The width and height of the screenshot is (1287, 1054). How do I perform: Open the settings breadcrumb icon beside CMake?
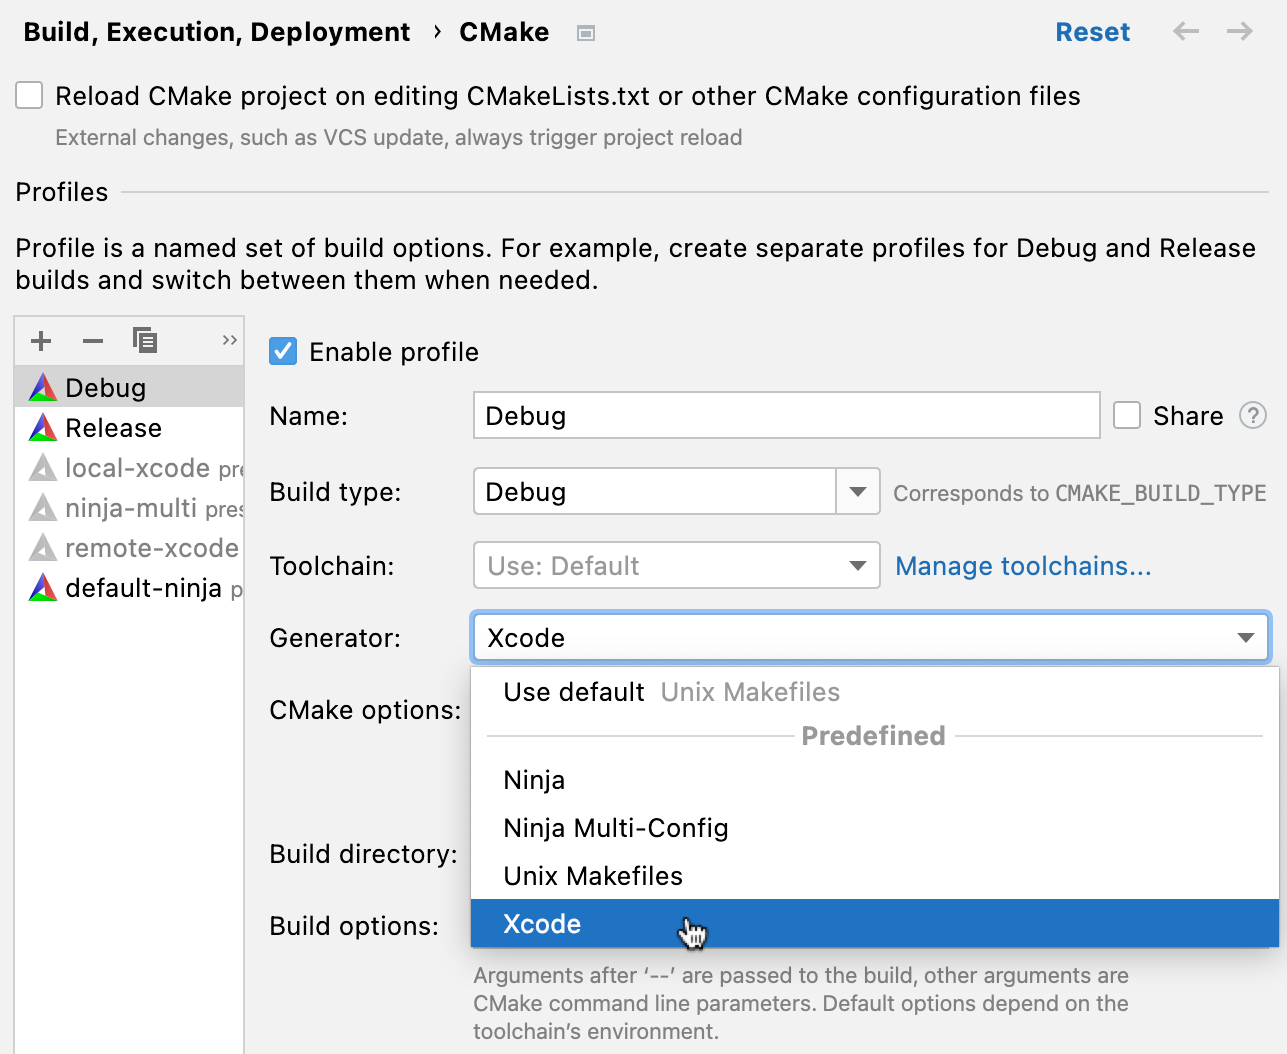point(585,32)
